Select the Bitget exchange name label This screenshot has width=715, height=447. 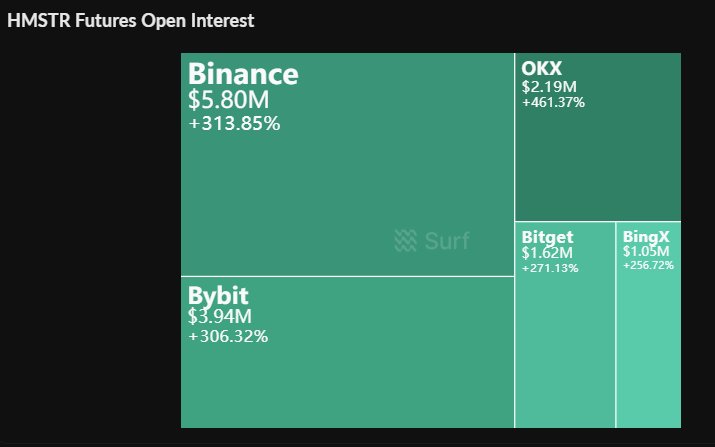click(547, 237)
